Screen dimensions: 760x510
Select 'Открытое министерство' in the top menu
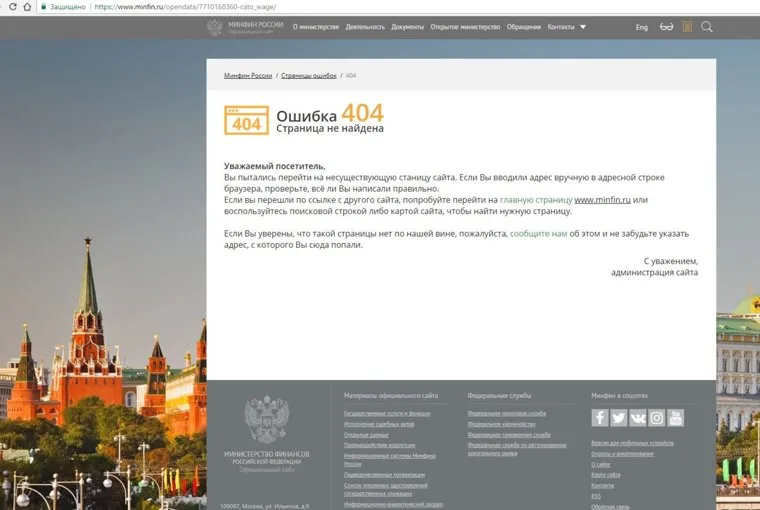point(465,27)
